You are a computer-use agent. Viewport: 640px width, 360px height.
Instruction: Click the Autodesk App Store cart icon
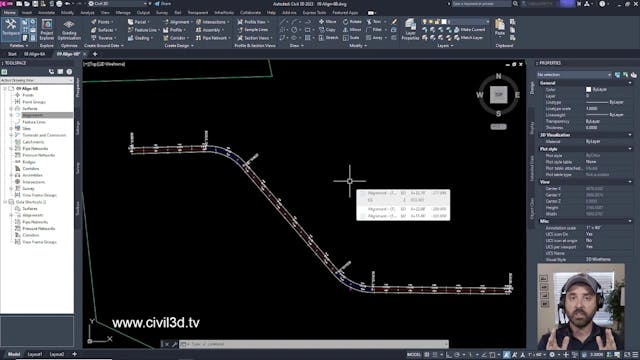tap(579, 4)
